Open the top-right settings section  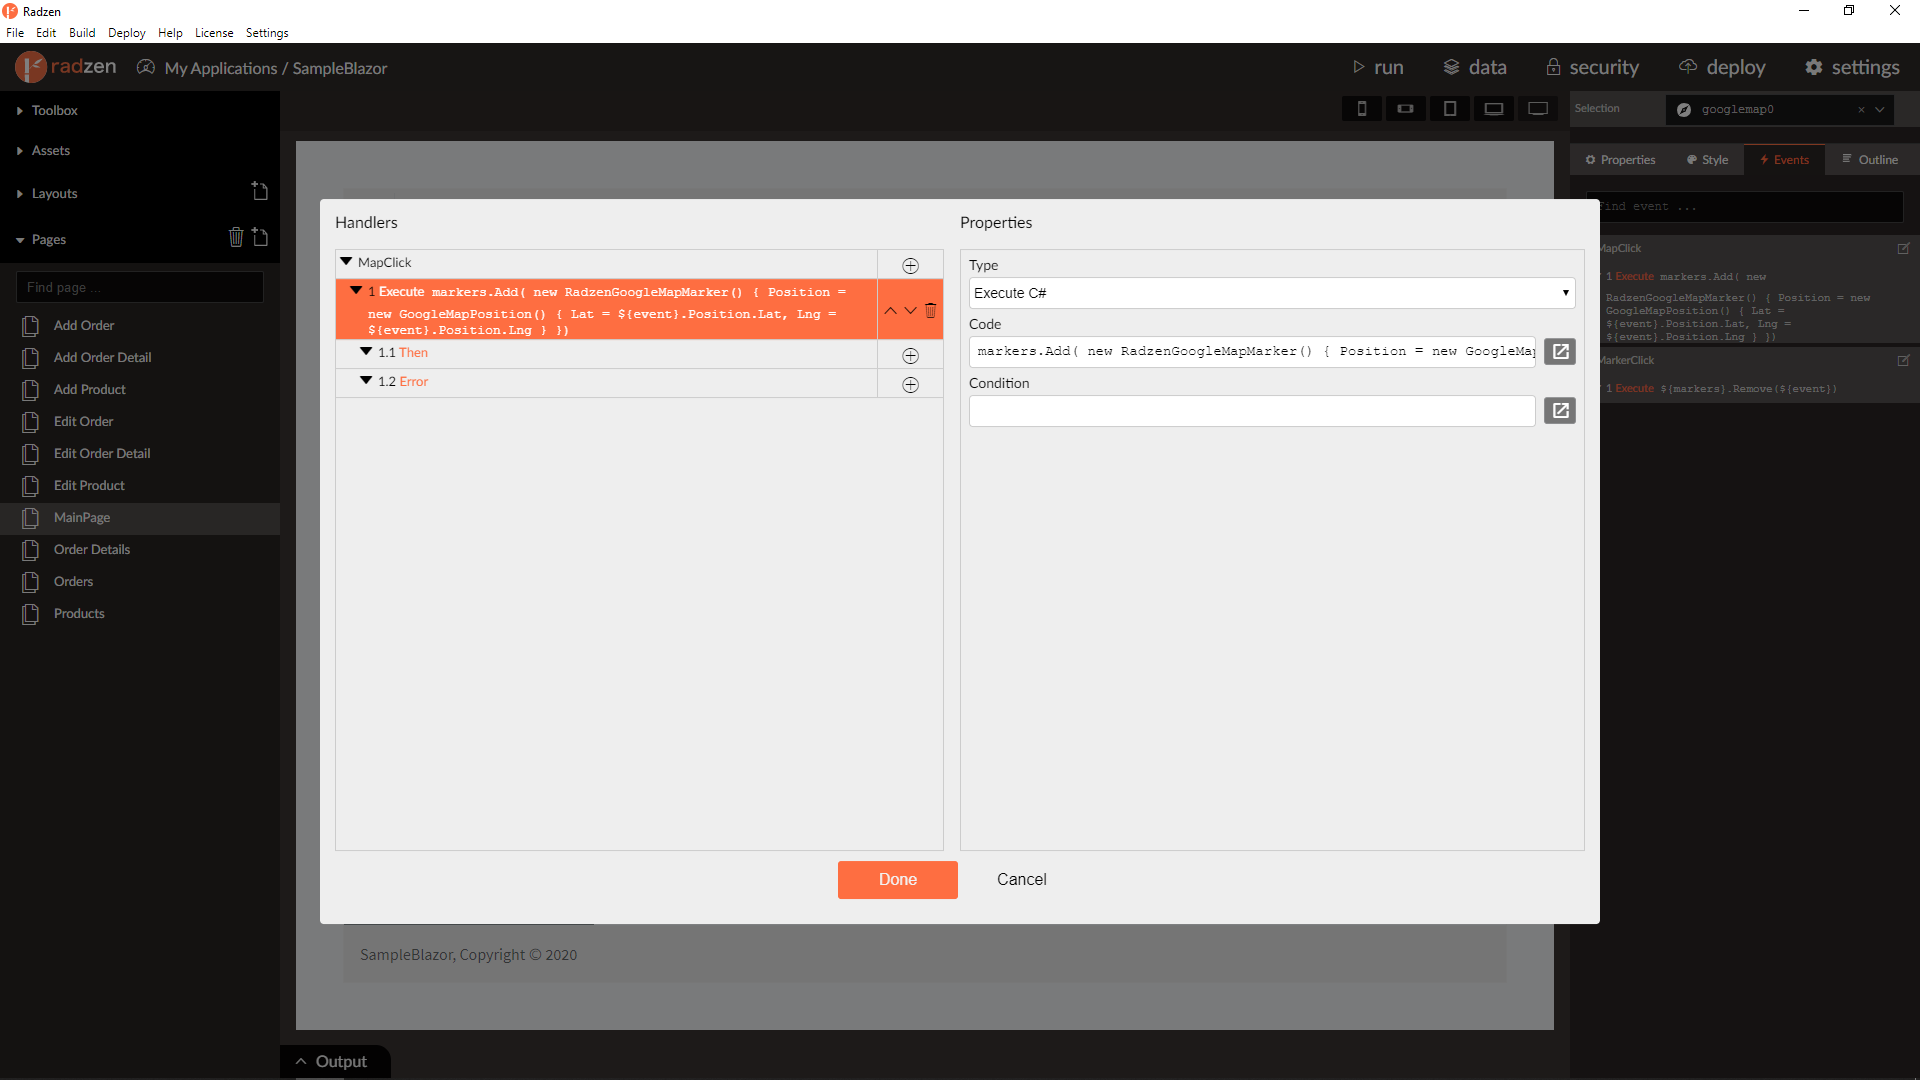pos(1852,67)
